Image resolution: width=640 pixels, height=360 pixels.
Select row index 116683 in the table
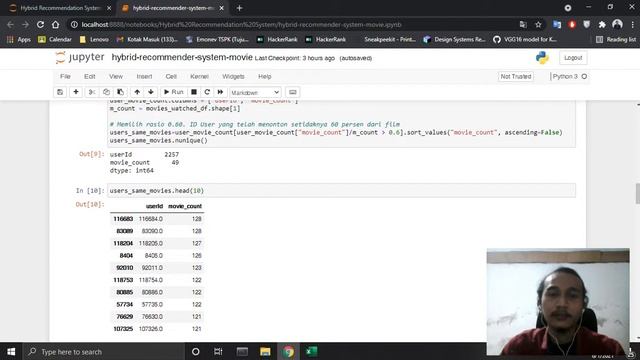pos(123,219)
